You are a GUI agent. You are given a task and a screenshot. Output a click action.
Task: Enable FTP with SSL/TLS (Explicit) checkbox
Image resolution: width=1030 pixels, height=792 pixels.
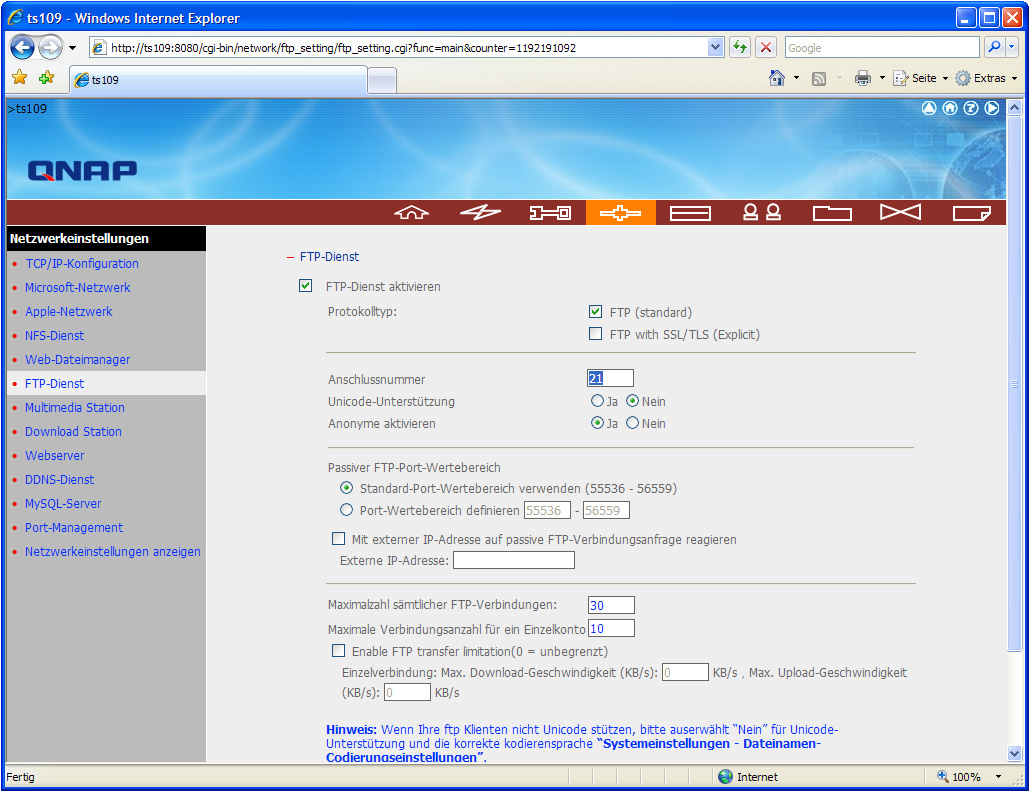pos(596,334)
